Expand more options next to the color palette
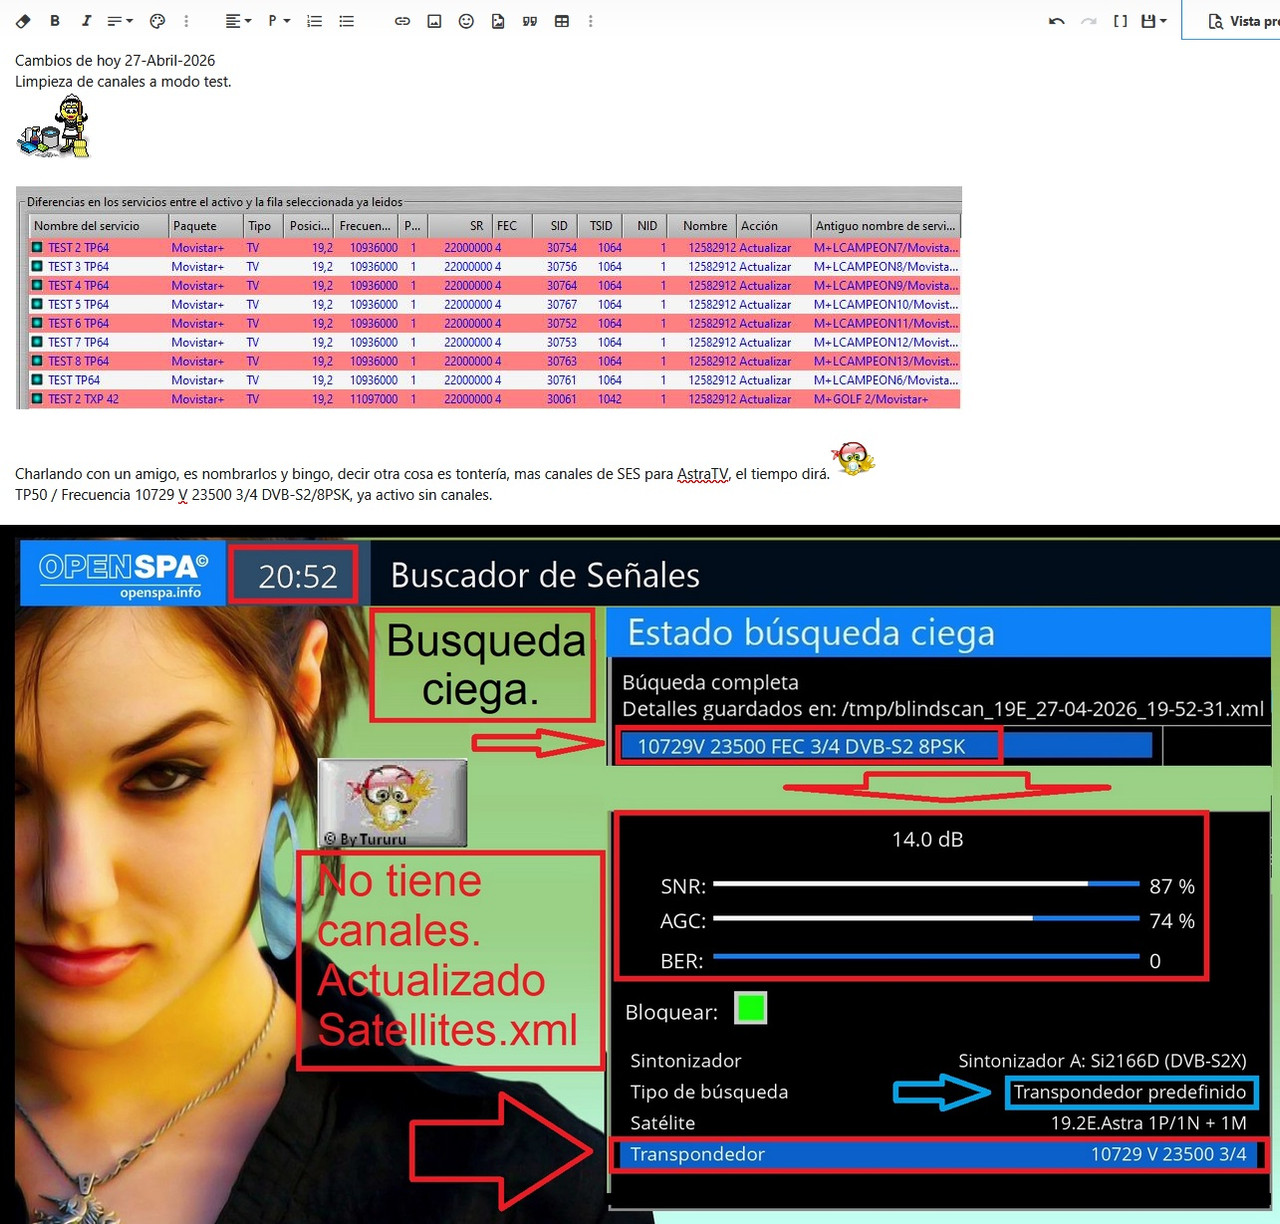 coord(186,21)
